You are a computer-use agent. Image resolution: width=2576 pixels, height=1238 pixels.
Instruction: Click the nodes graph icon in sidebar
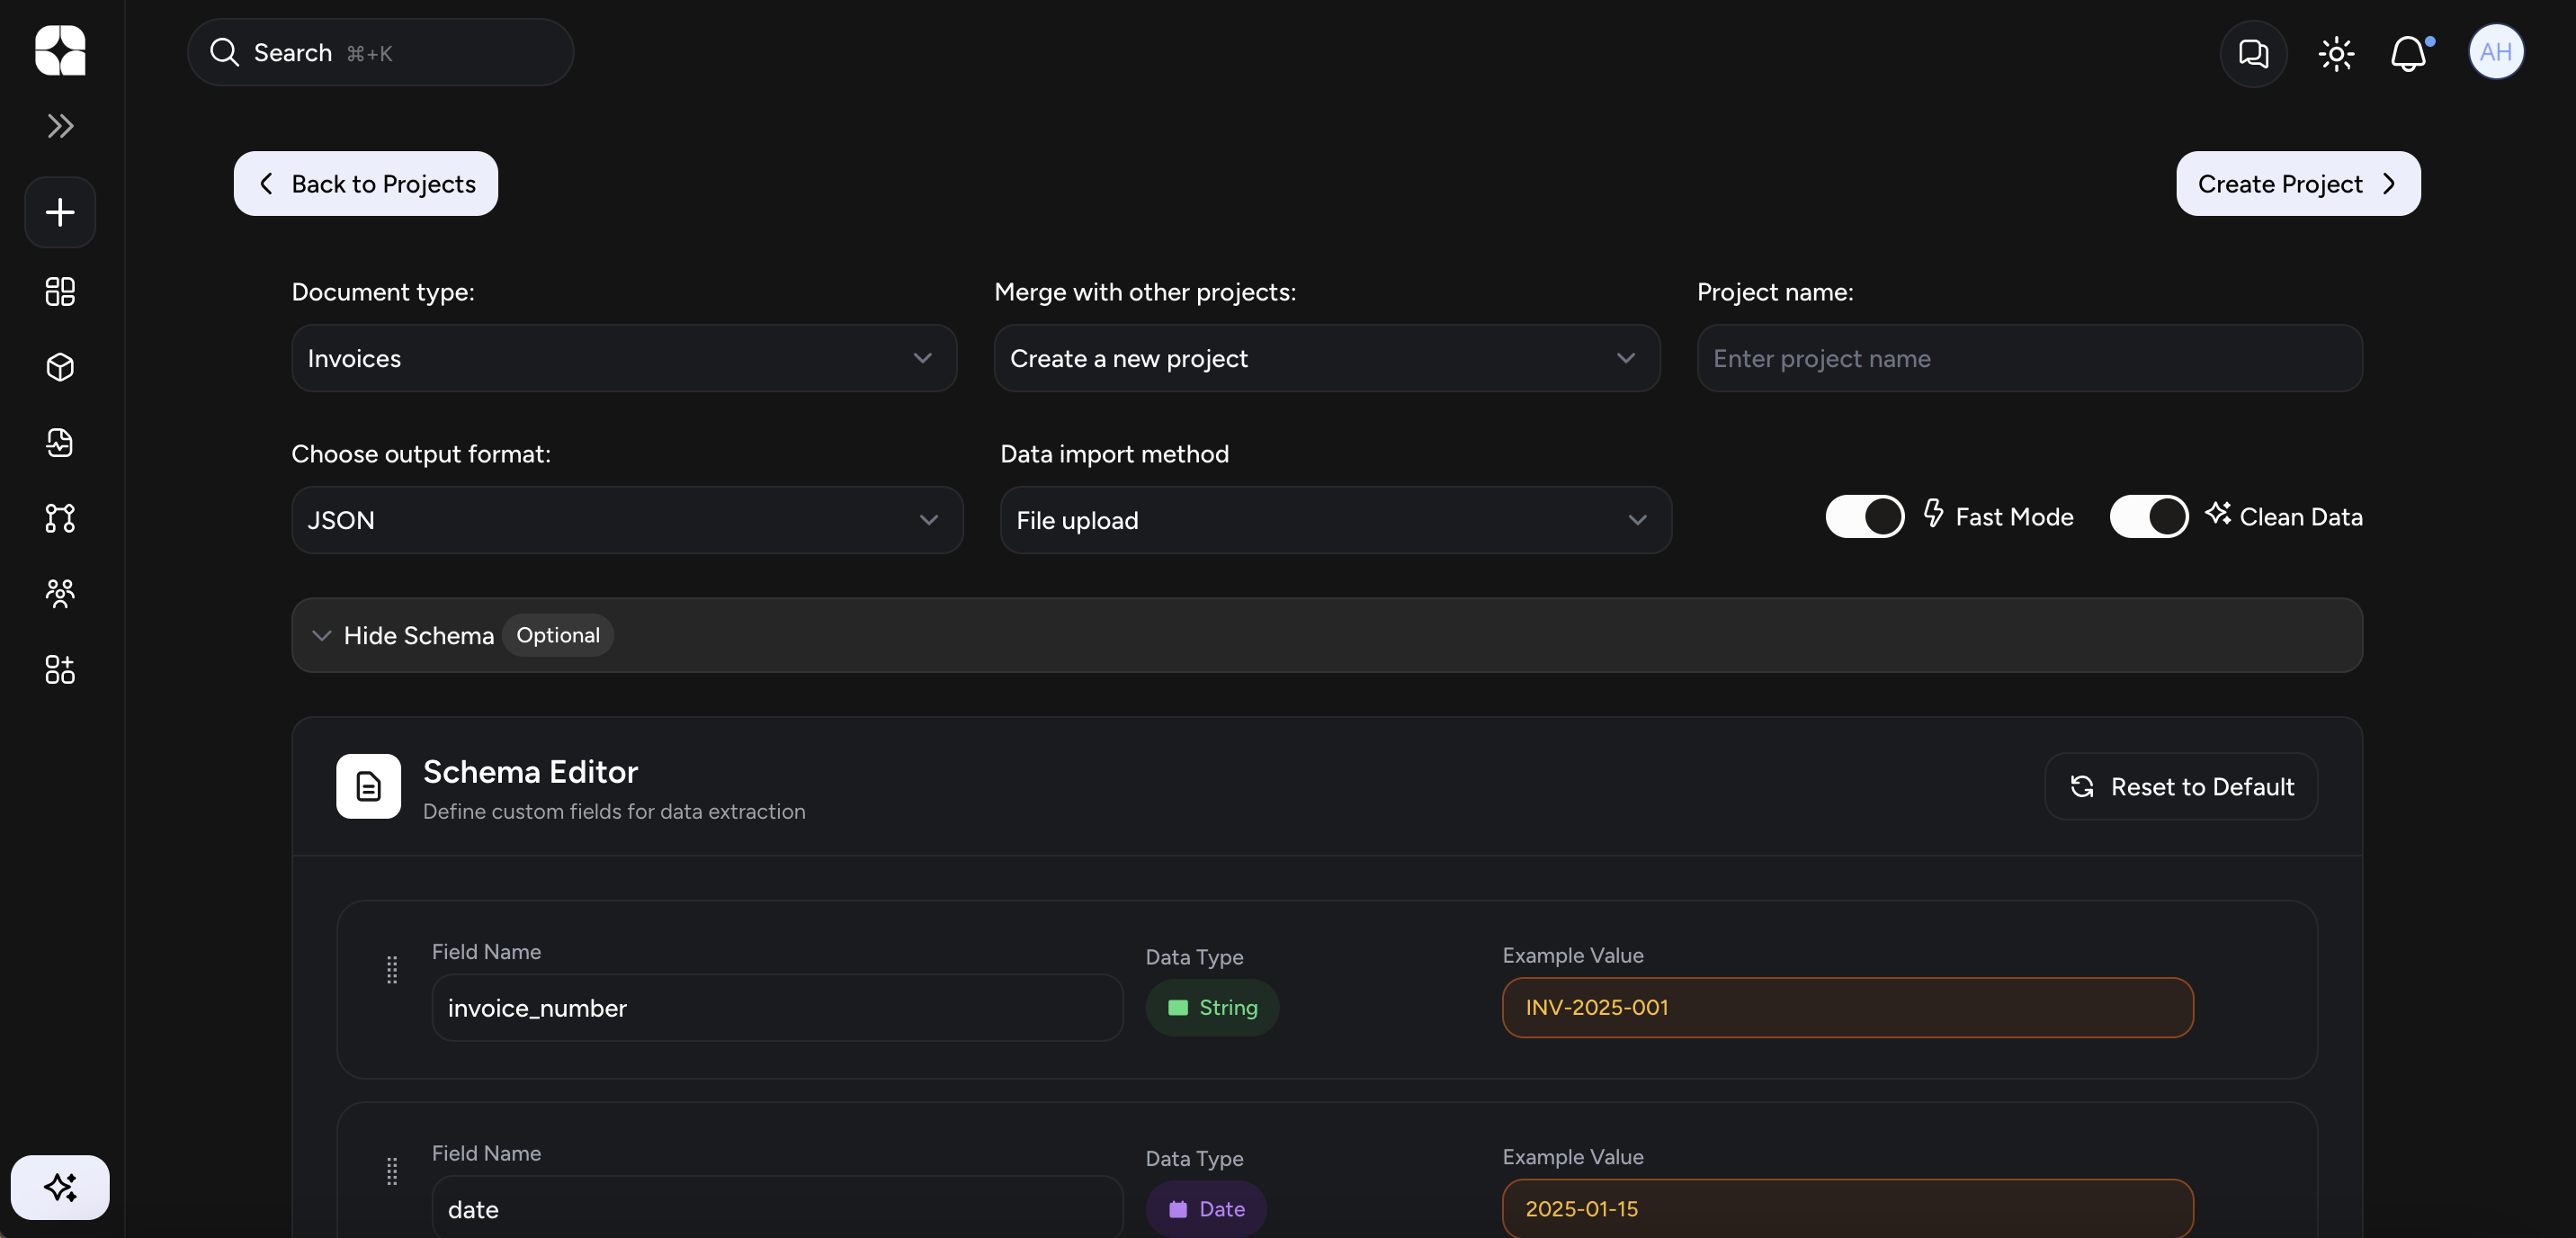[x=59, y=518]
